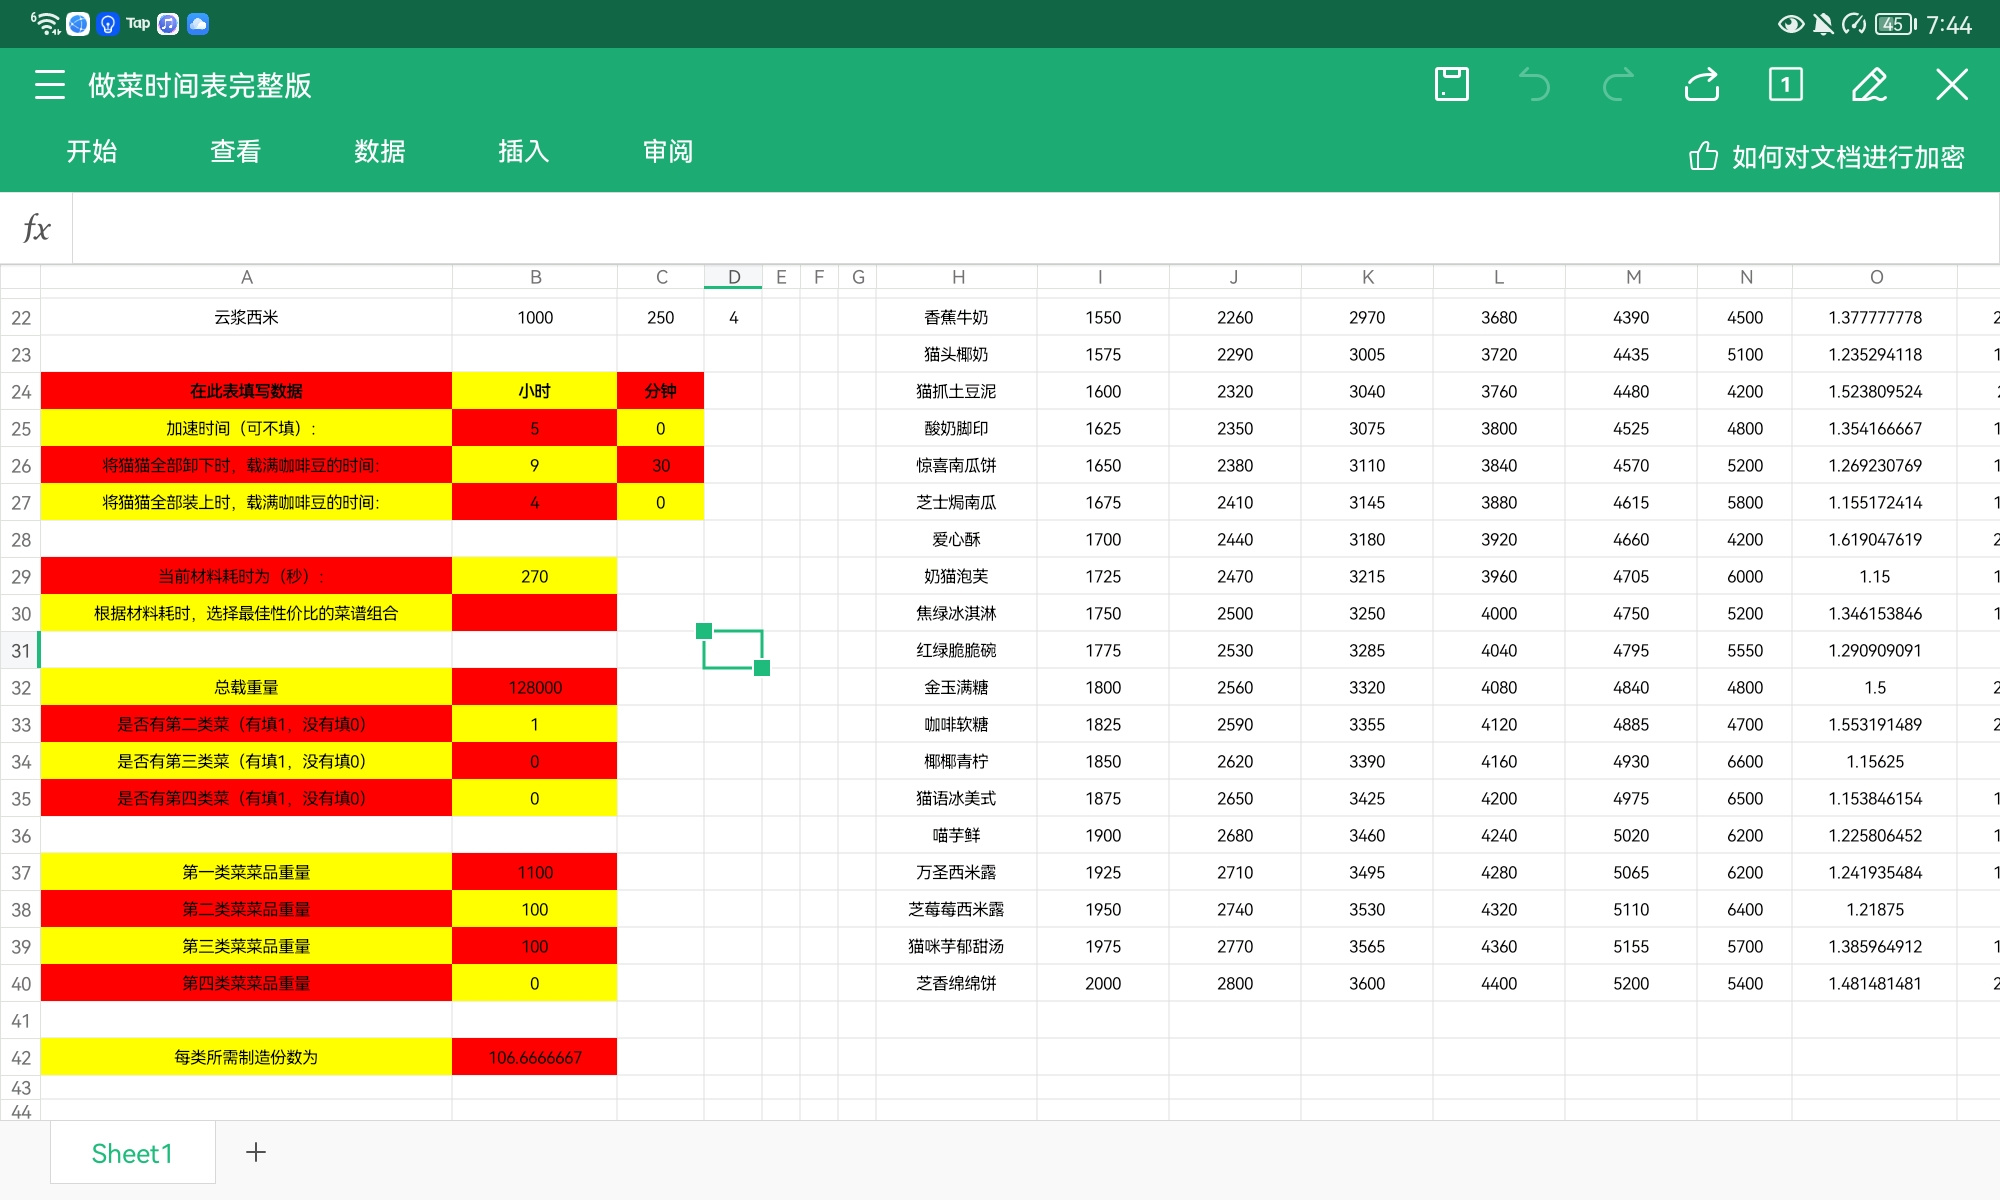The height and width of the screenshot is (1200, 2000).
Task: Tap the cloud app status icon
Action: click(x=198, y=23)
